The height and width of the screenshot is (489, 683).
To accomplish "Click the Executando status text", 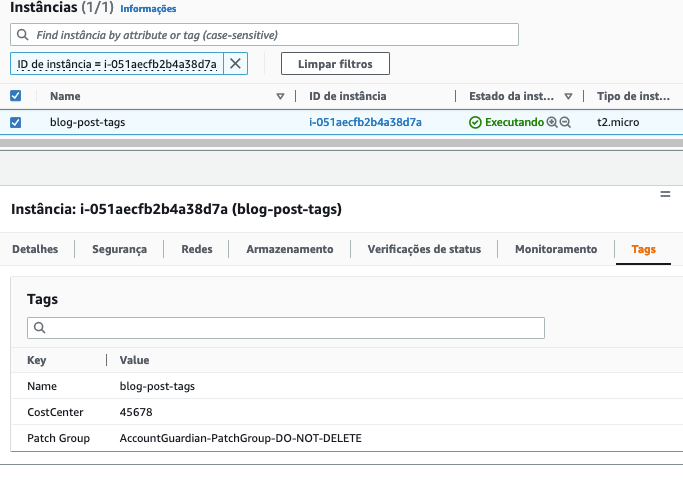I will (514, 122).
